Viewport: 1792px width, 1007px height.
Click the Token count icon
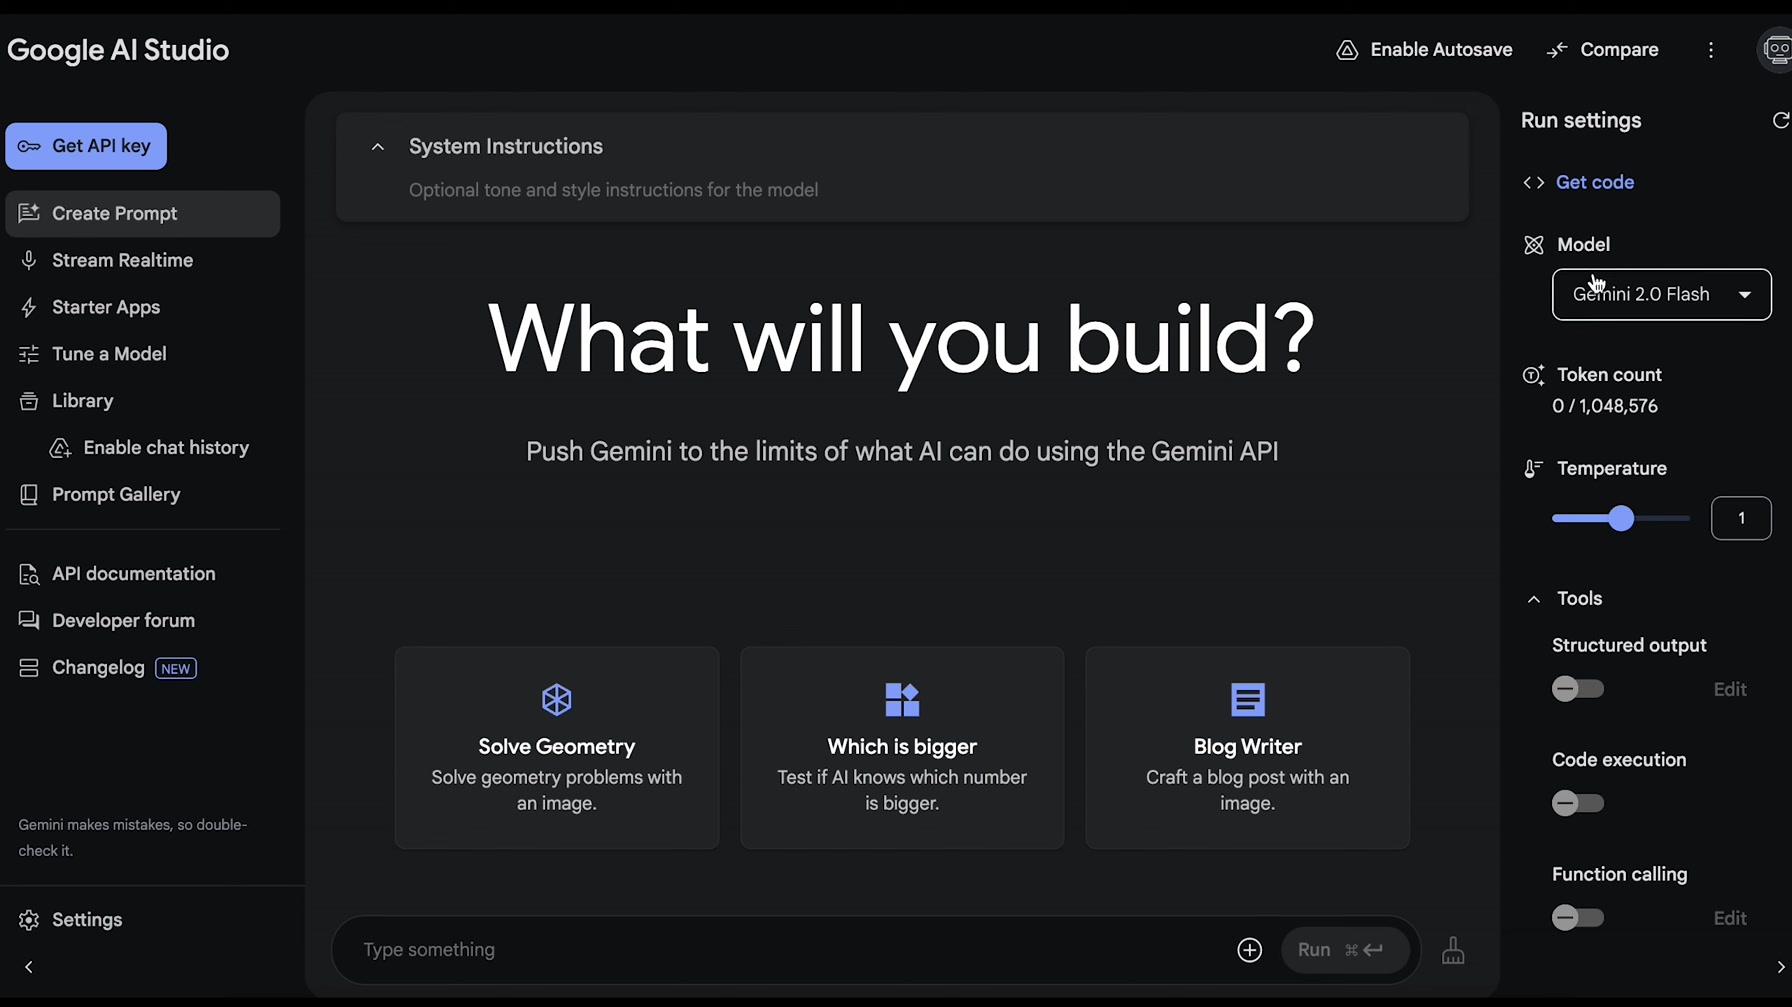click(1533, 375)
